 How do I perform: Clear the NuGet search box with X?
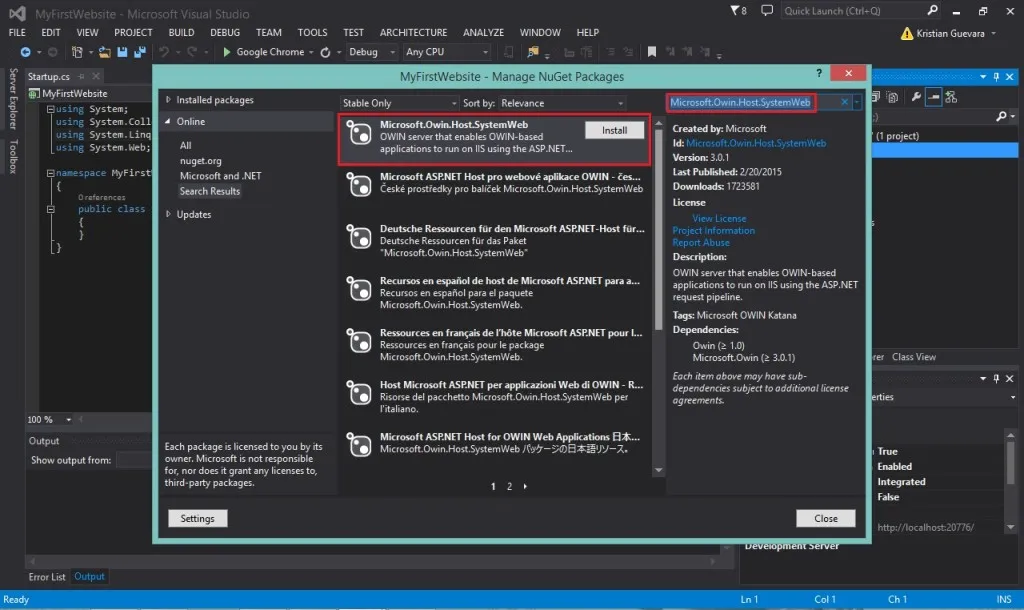844,102
